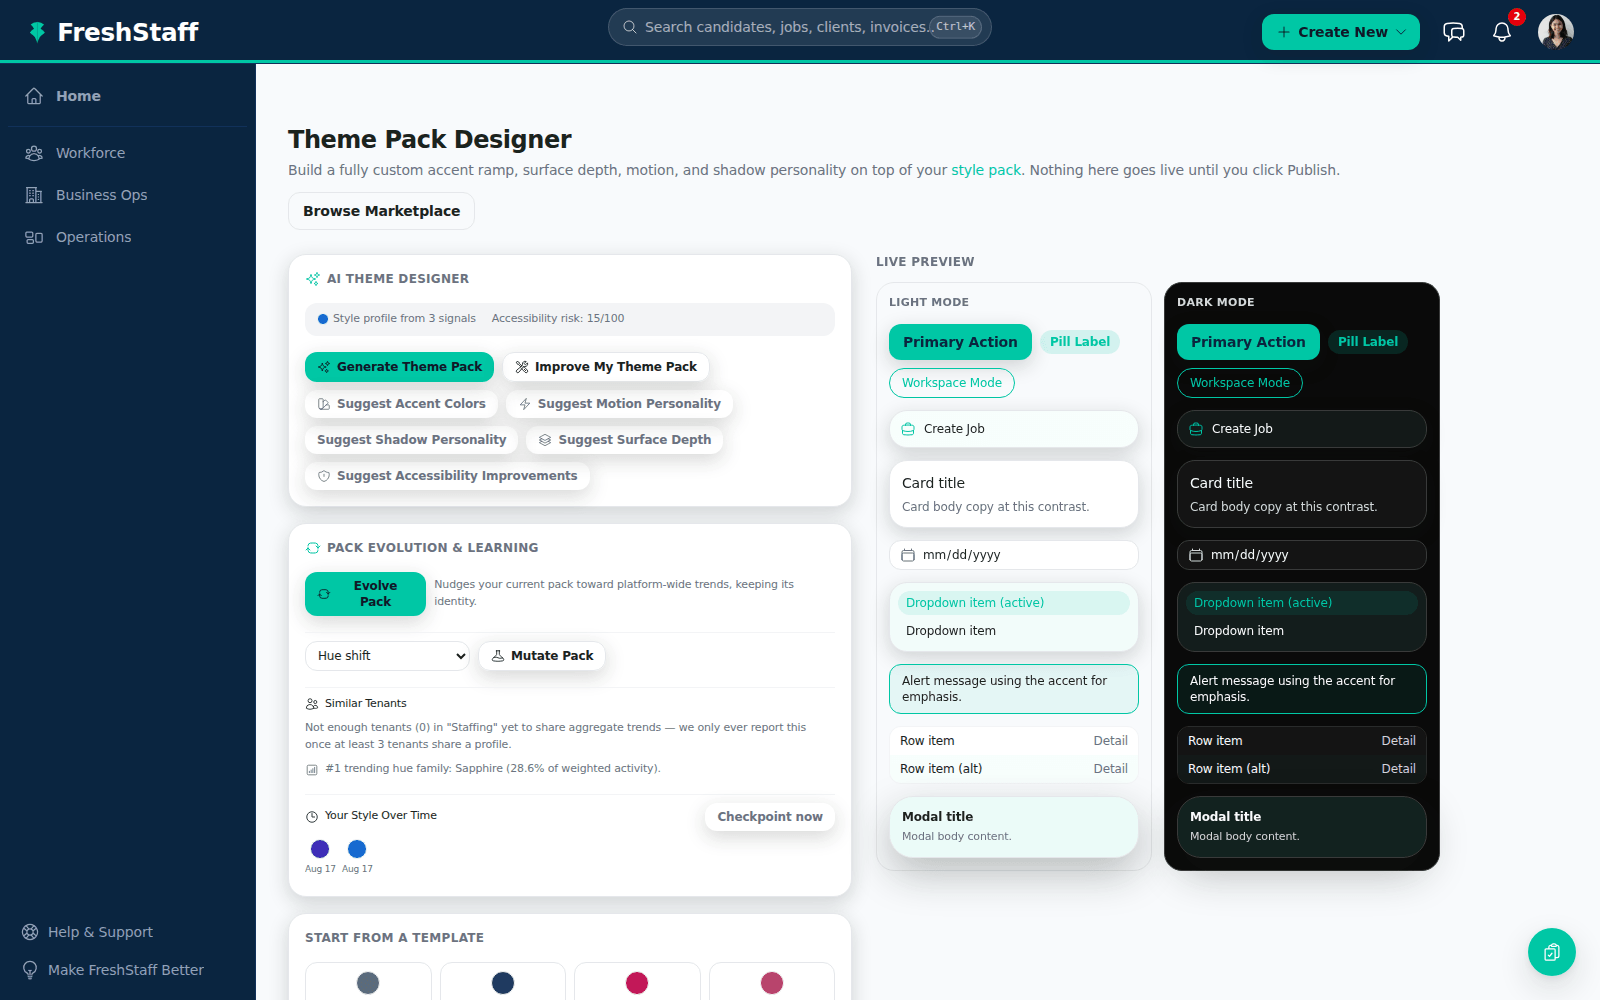Click the calendar icon in dark mode date field
The height and width of the screenshot is (1000, 1600).
coord(1196,555)
